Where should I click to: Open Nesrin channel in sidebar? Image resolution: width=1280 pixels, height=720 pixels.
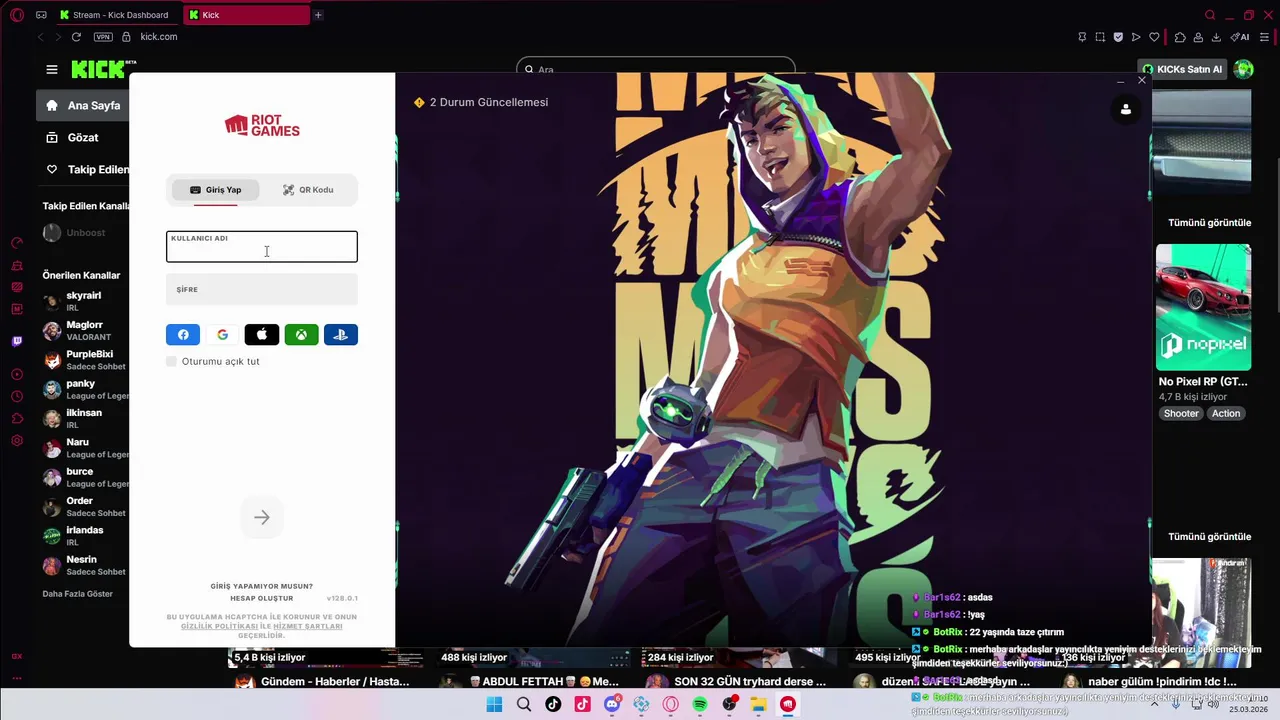click(x=85, y=565)
